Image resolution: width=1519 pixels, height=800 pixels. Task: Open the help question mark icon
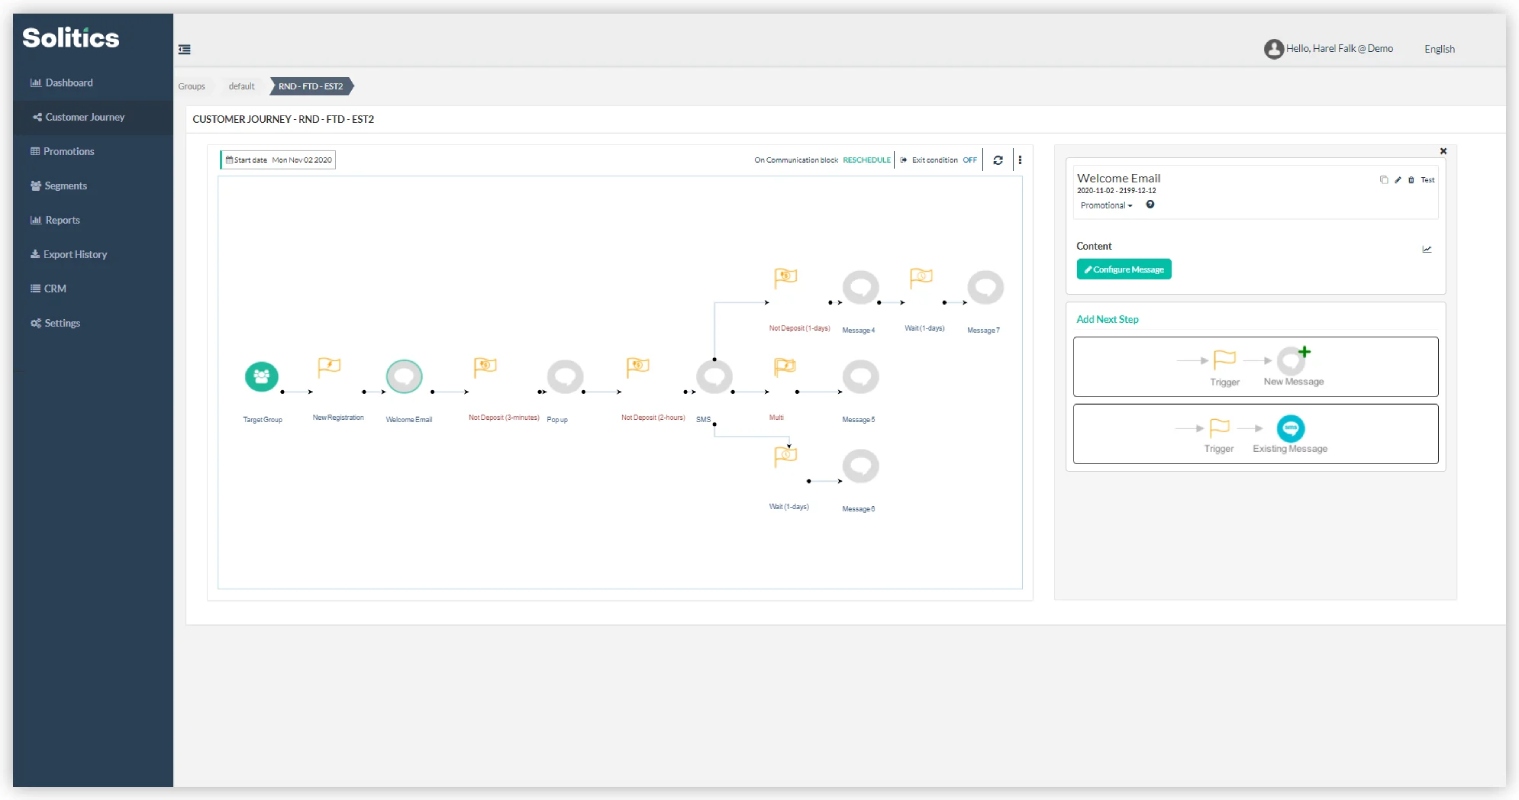tap(1150, 204)
